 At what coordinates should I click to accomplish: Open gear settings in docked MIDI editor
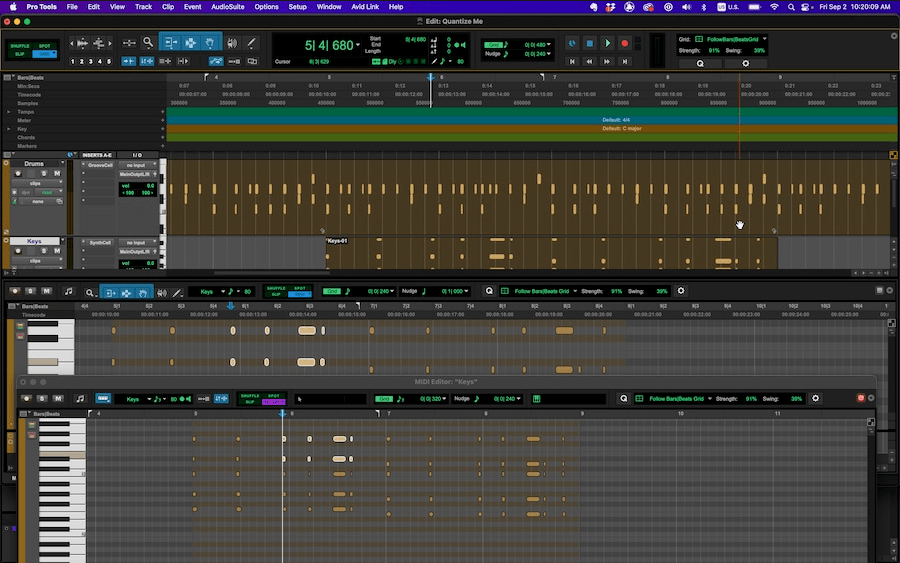(681, 291)
